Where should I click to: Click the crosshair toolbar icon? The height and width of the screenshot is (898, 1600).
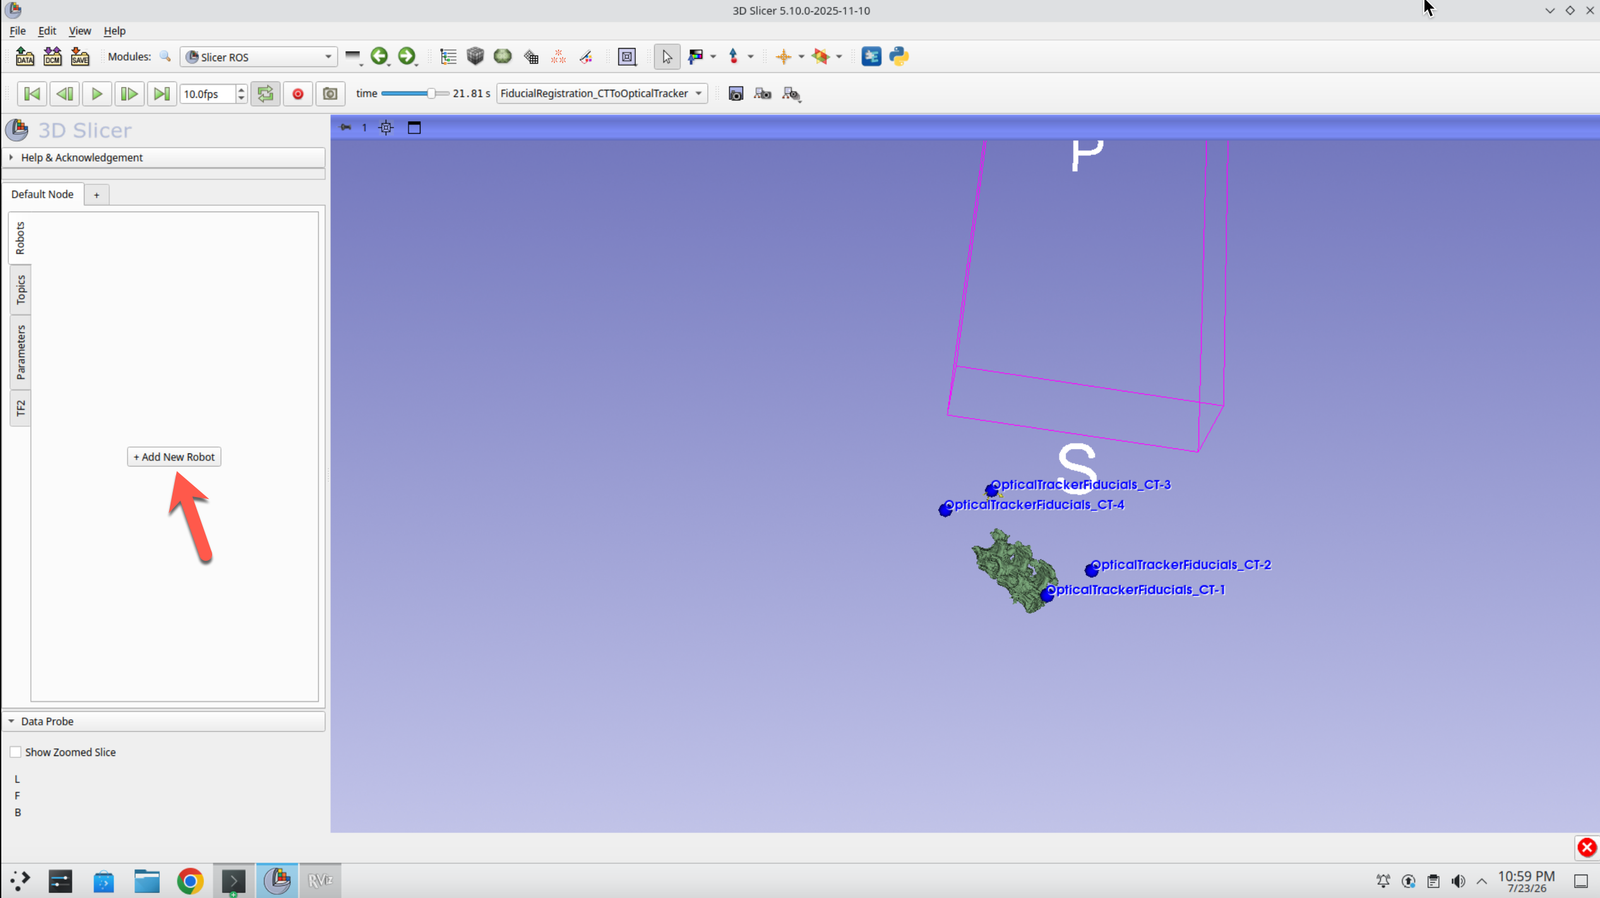click(x=783, y=57)
